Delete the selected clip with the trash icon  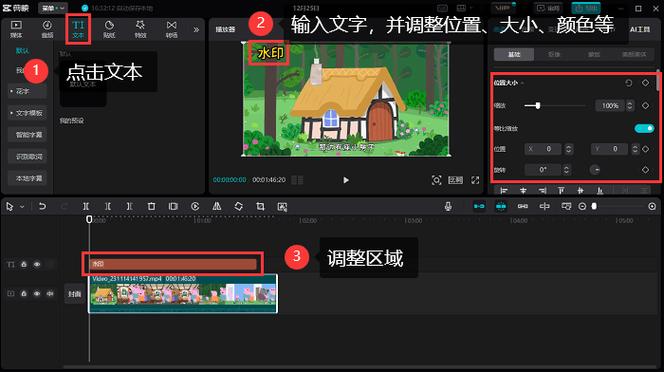(151, 206)
